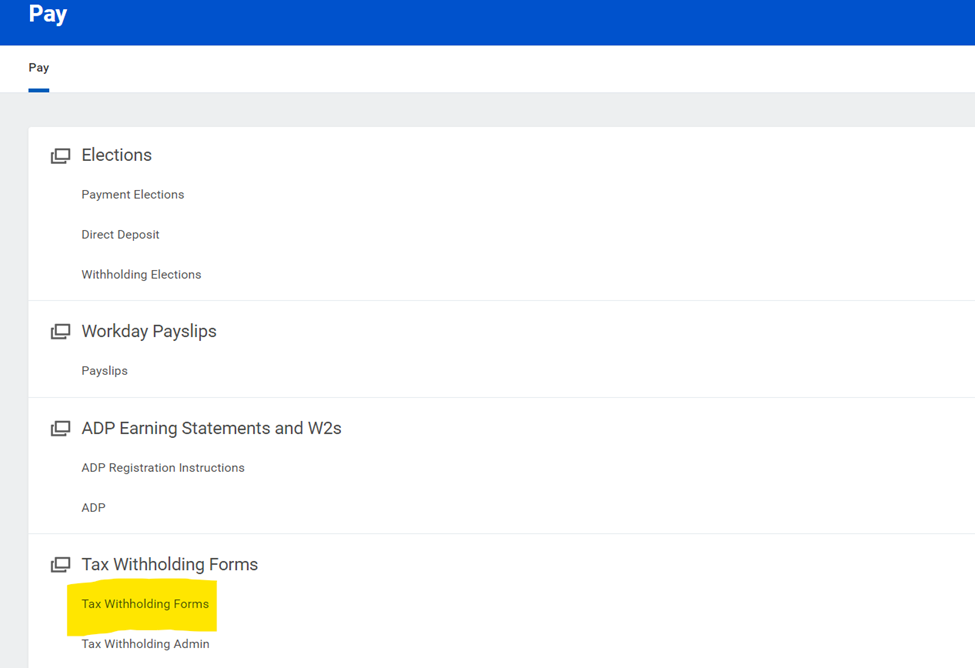Click the icon next to Tax Withholding Forms heading

pos(61,565)
